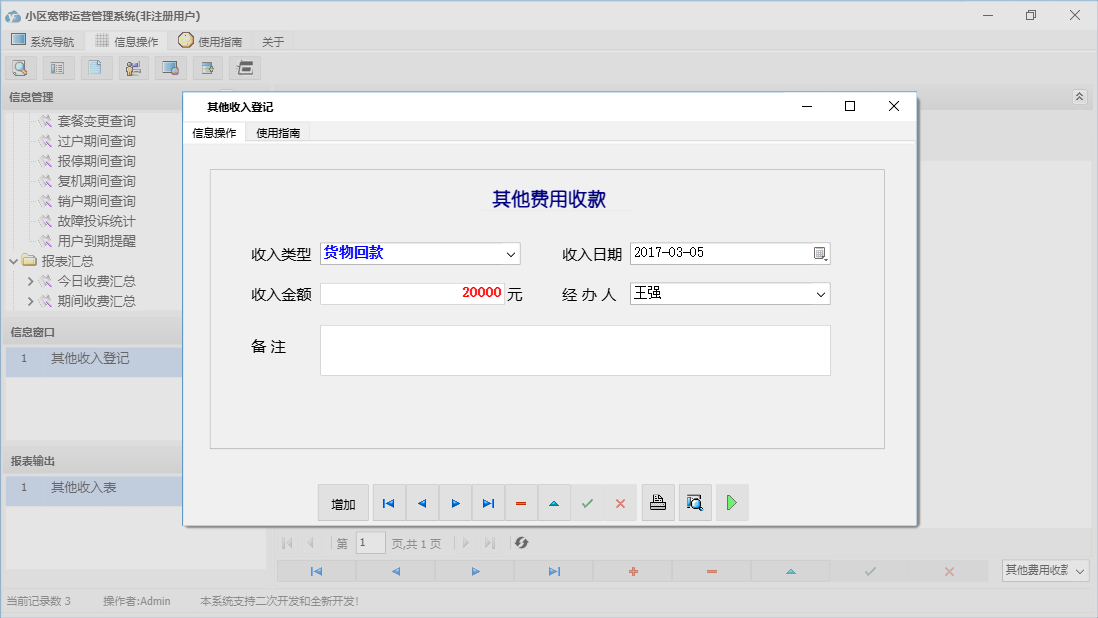Open the 收入日期 date picker
The image size is (1098, 618).
[820, 253]
